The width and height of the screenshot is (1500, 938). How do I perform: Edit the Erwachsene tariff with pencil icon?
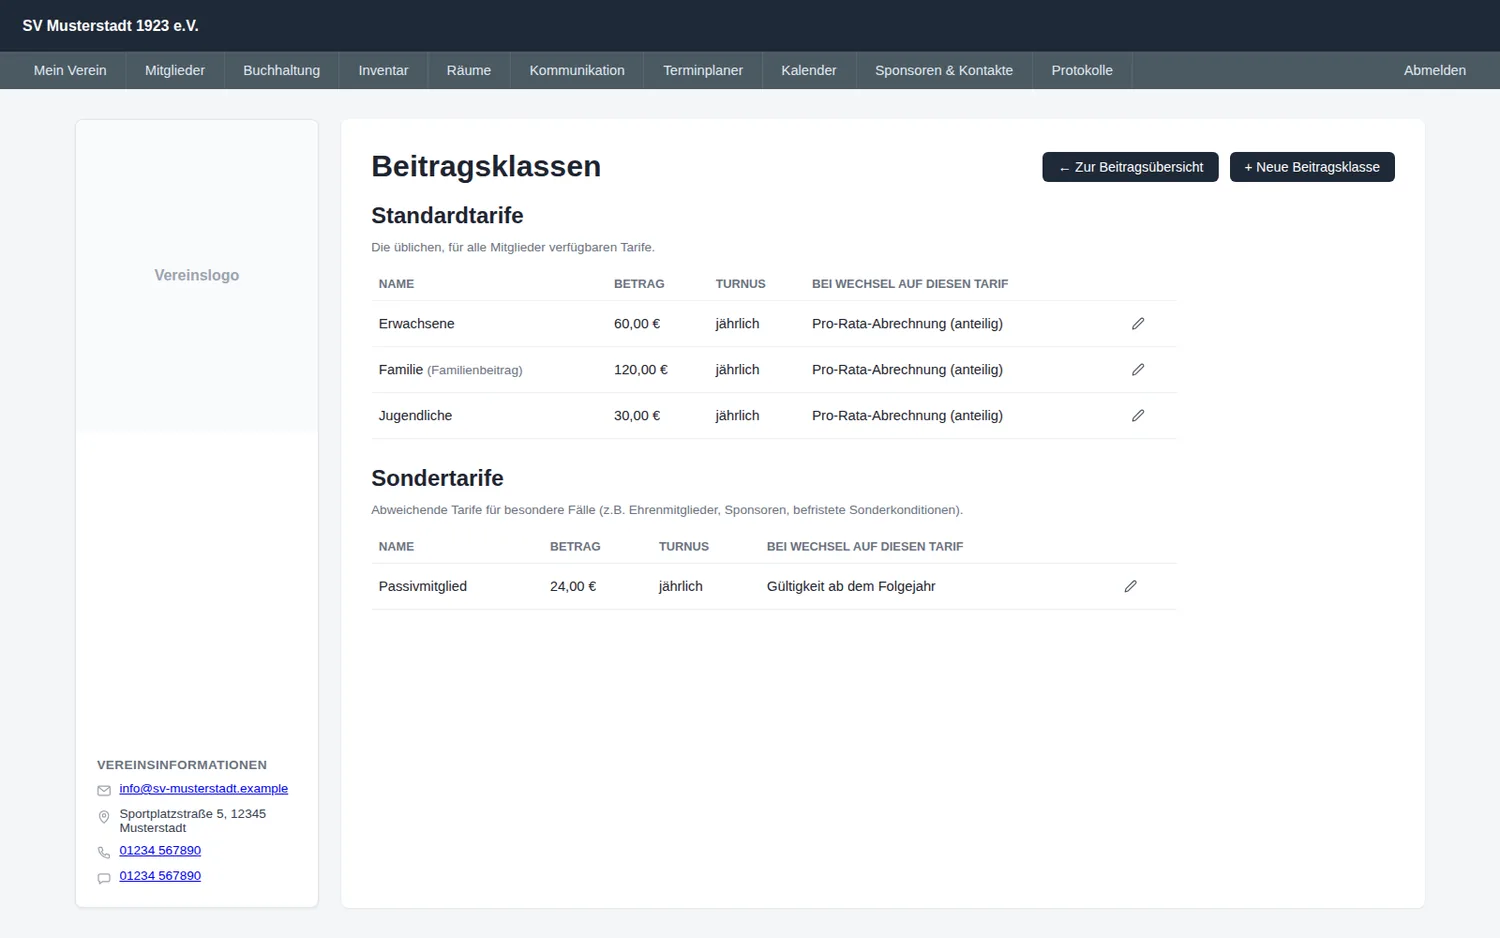coord(1137,324)
